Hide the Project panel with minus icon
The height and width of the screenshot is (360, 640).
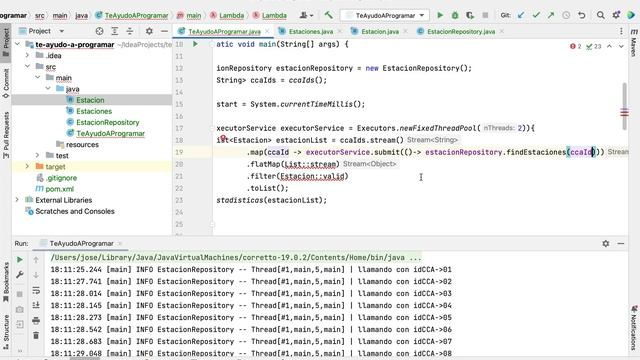164,31
